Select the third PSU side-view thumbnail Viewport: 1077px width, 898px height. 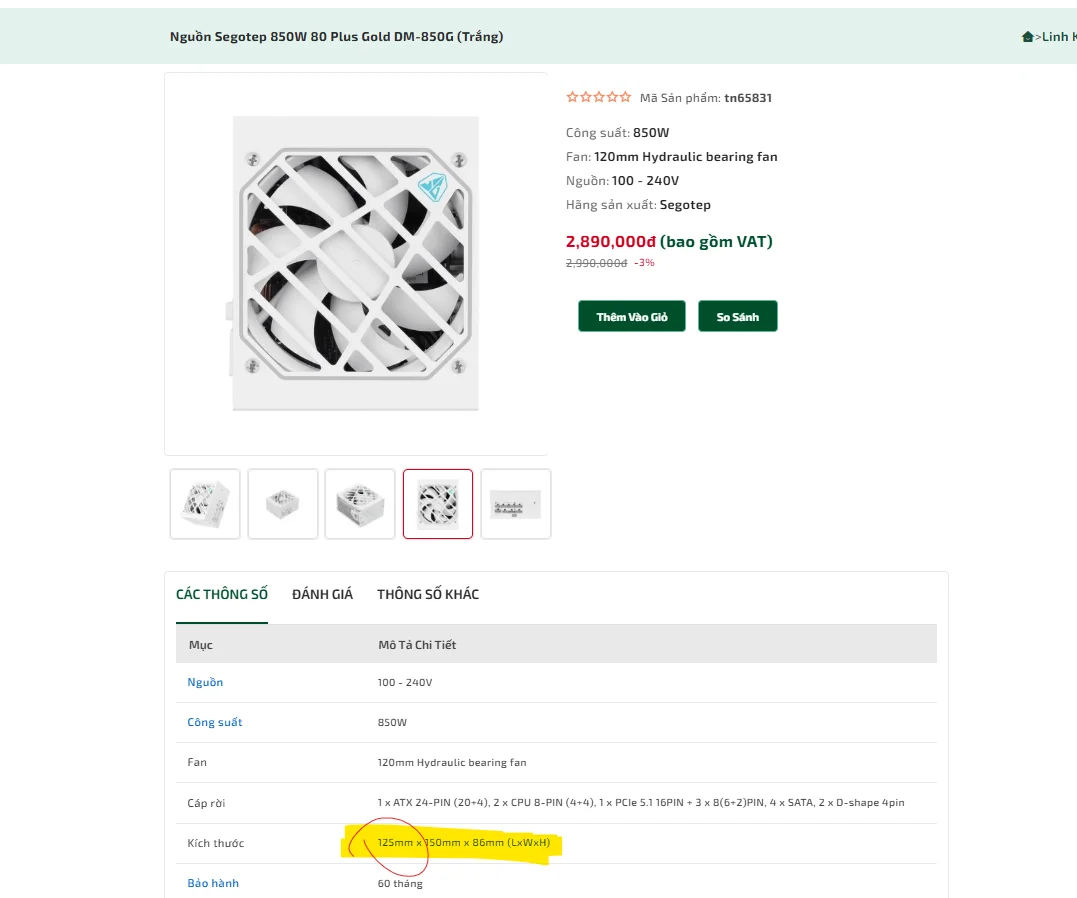click(360, 504)
